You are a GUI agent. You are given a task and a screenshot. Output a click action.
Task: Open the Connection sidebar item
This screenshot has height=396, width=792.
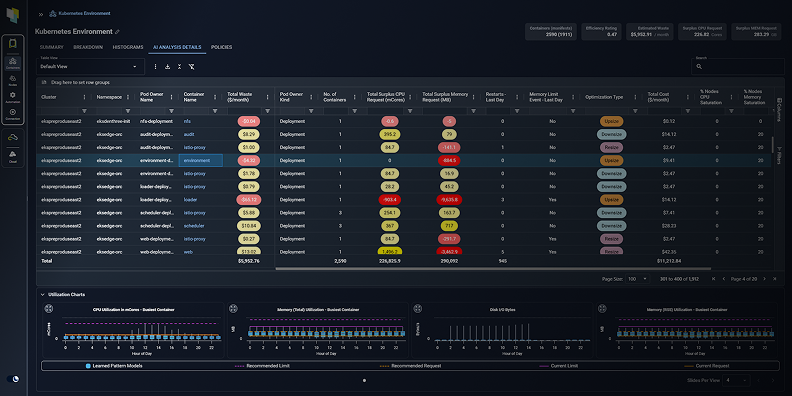[x=13, y=114]
